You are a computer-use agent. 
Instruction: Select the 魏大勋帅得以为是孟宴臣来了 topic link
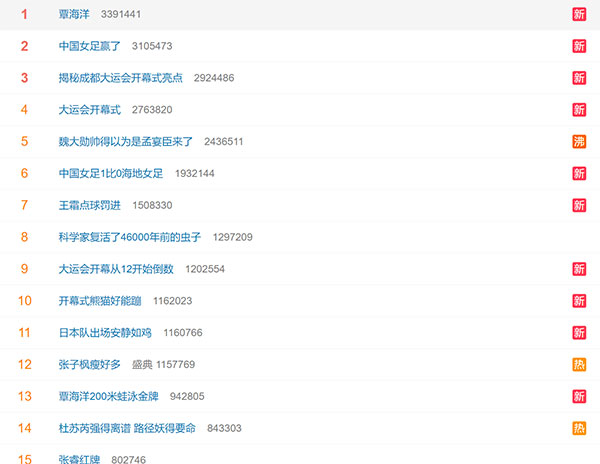pos(126,142)
